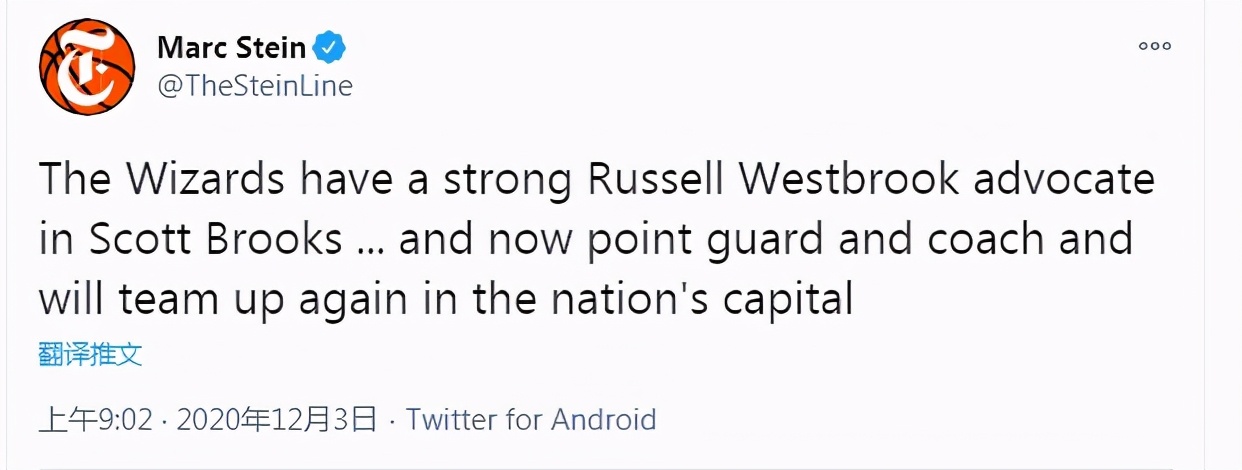Screen dimensions: 1242x470
Task: Open the @TheSteinLine handle link
Action: click(255, 86)
